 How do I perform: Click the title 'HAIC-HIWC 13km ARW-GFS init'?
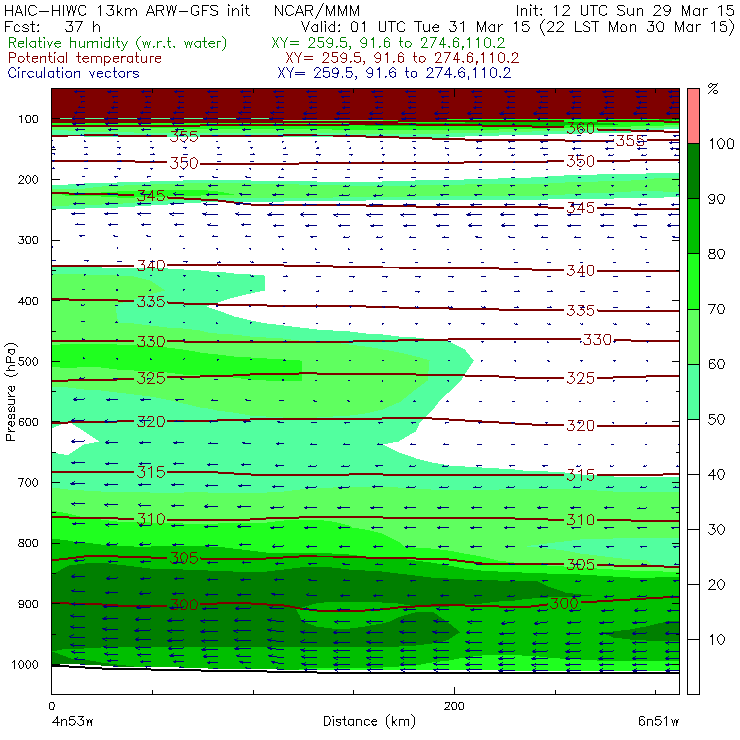click(127, 10)
